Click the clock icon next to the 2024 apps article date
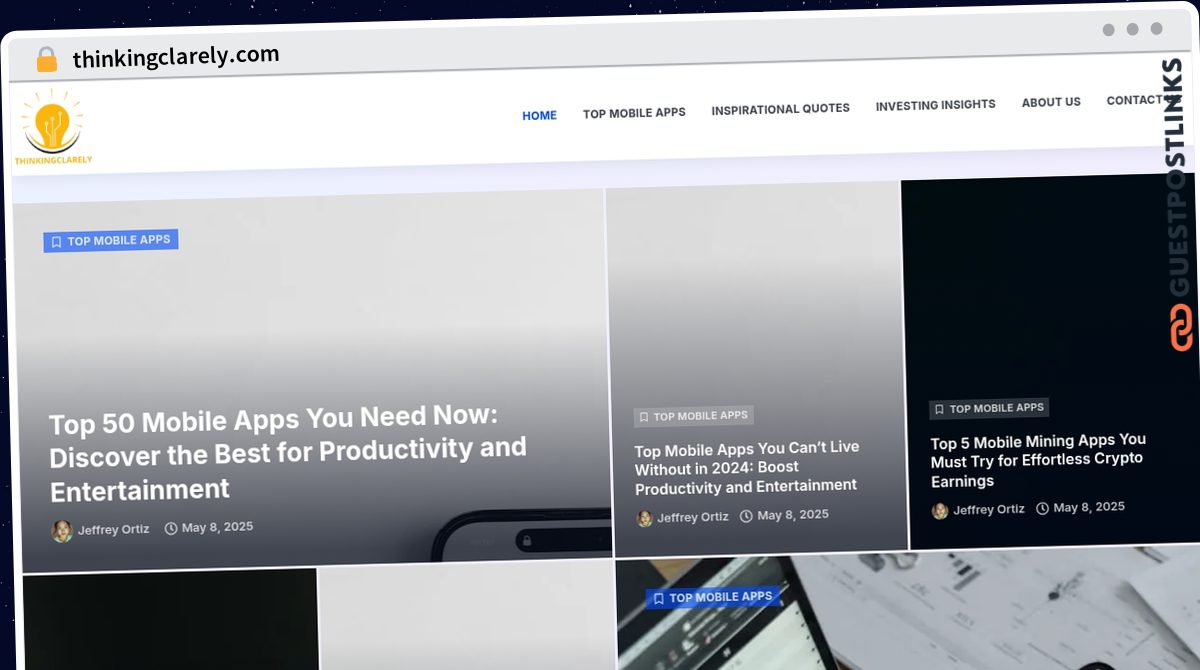The image size is (1200, 670). 747,516
